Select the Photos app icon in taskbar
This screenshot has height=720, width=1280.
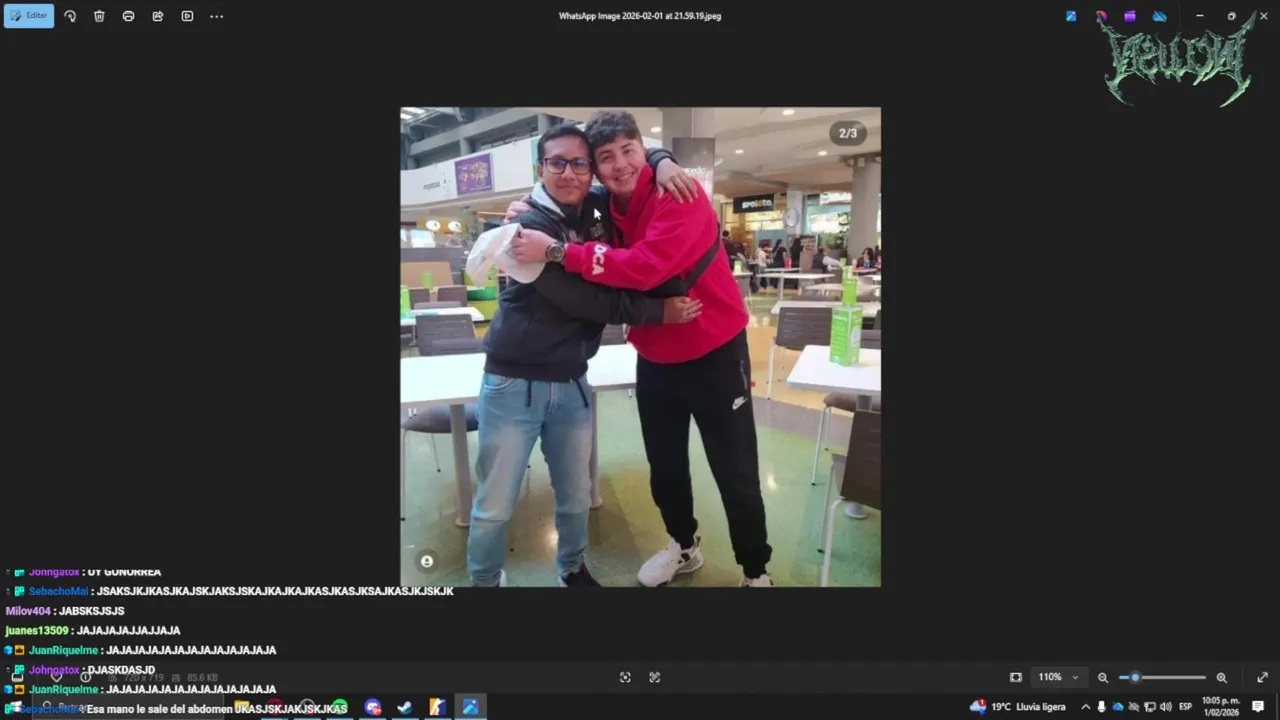(470, 707)
